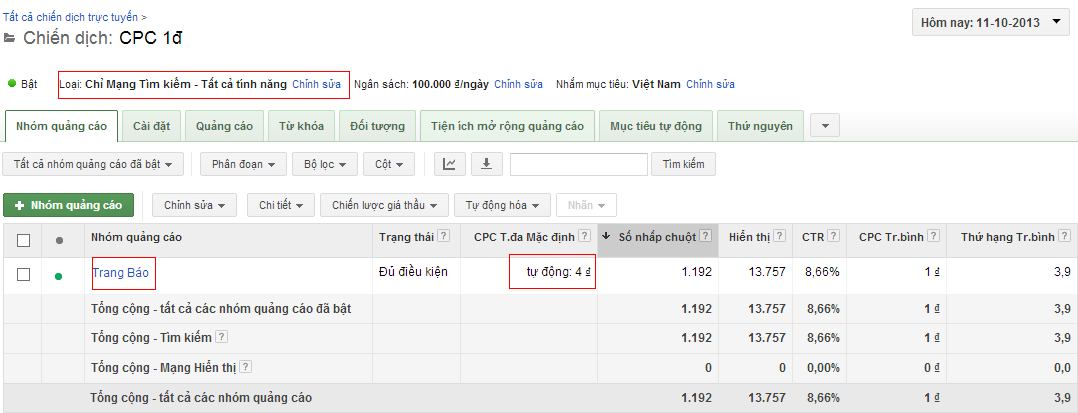Viewport: 1078px width, 413px height.
Task: Open the Chỉnh sửa dropdown button
Action: [195, 205]
